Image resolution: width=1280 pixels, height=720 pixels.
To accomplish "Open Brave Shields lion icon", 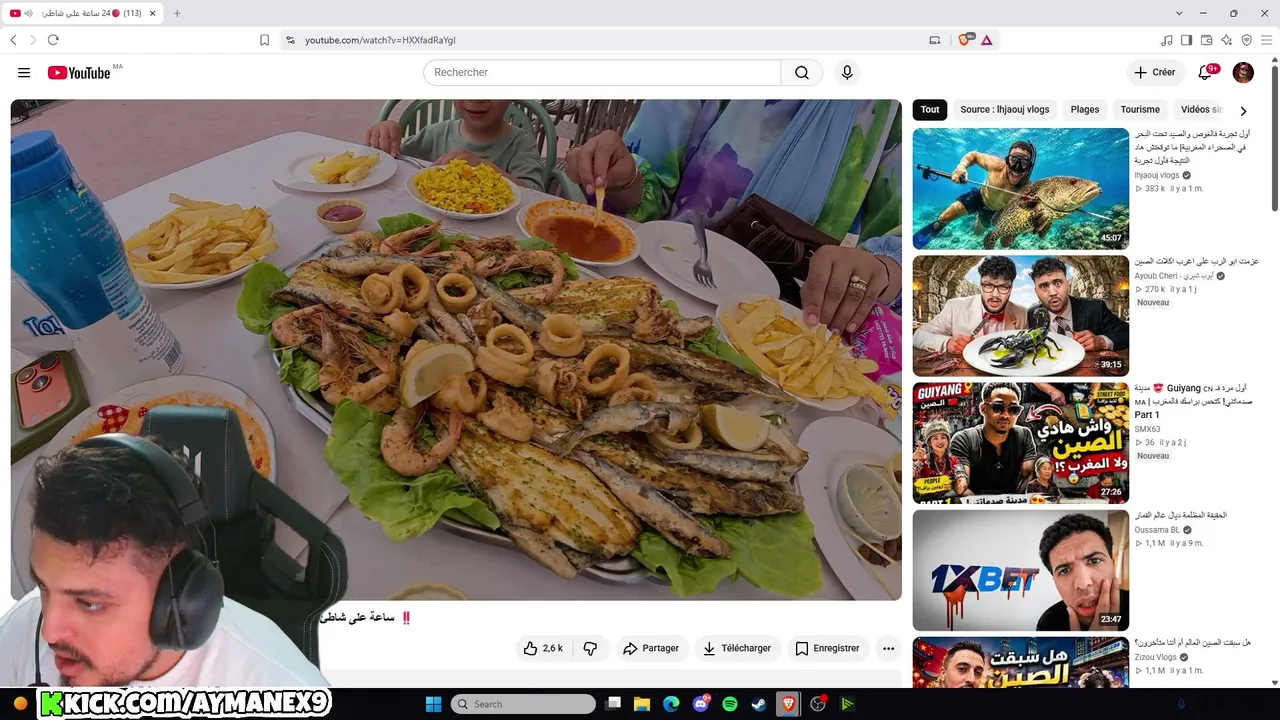I will tap(965, 40).
